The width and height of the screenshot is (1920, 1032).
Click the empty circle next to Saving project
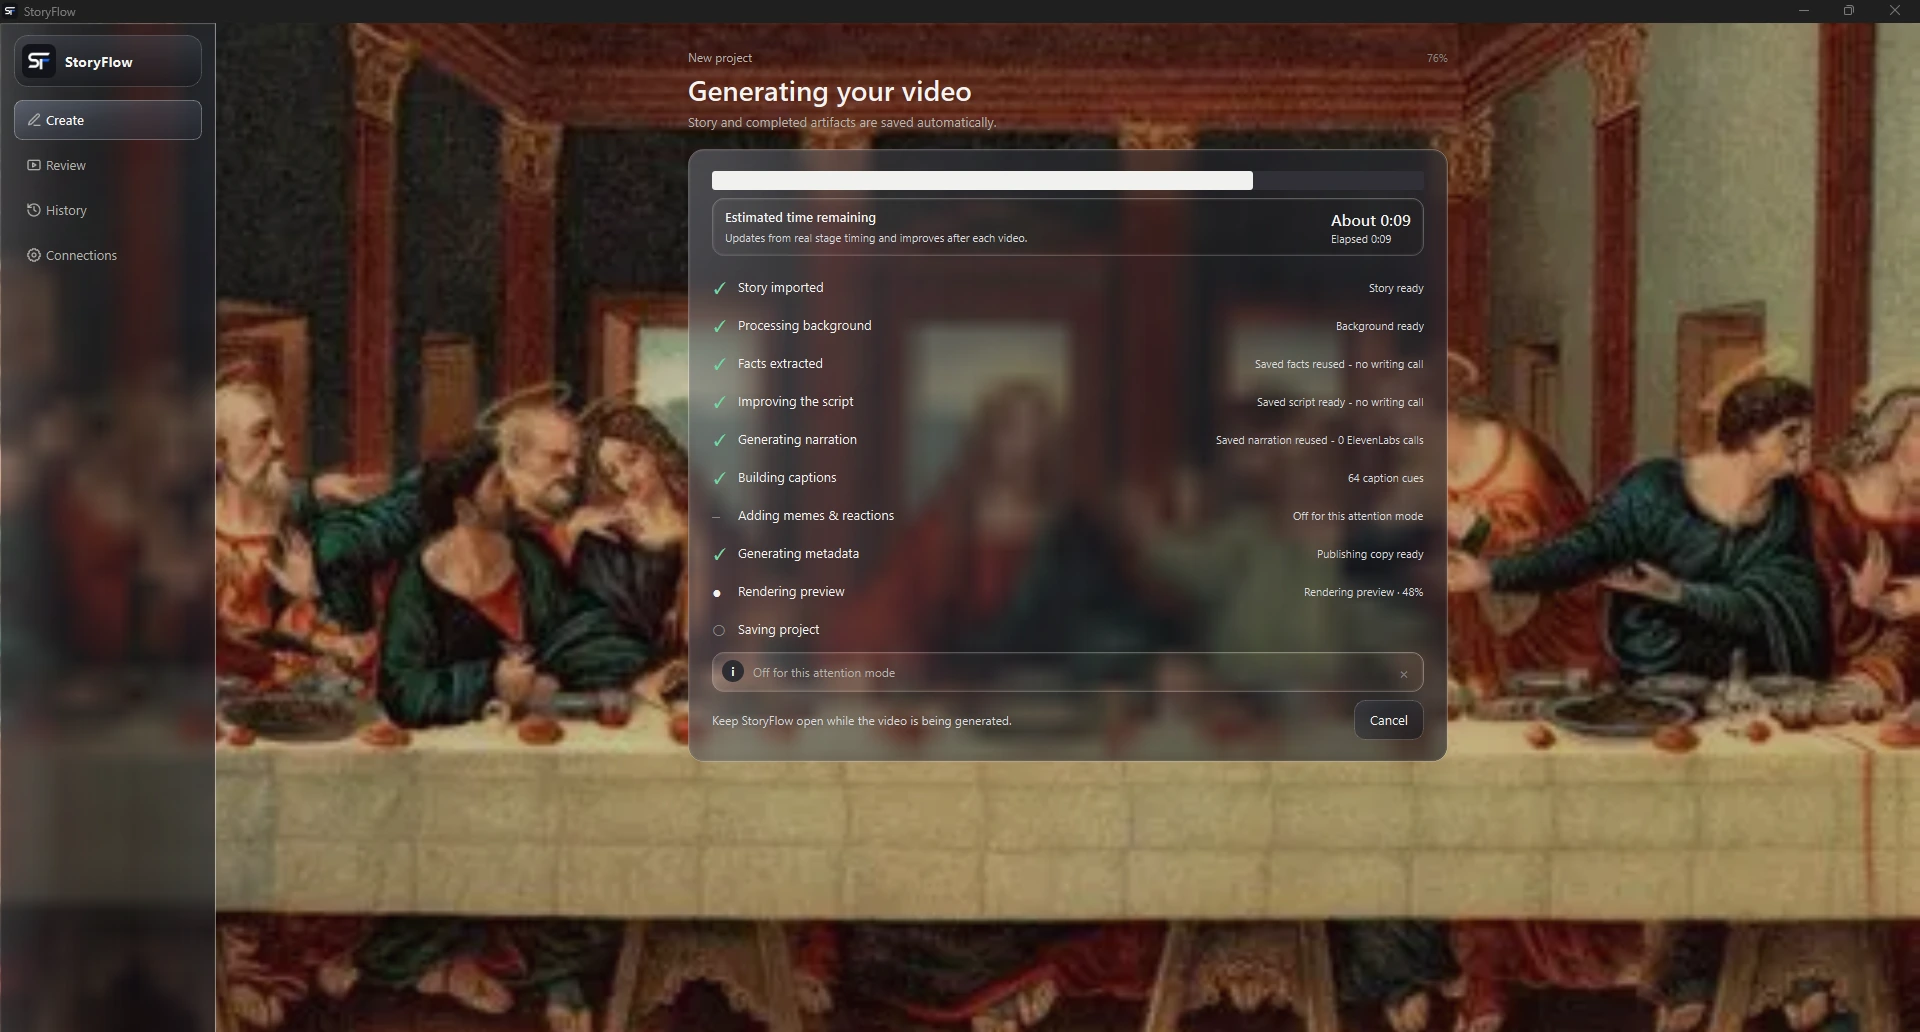tap(719, 630)
